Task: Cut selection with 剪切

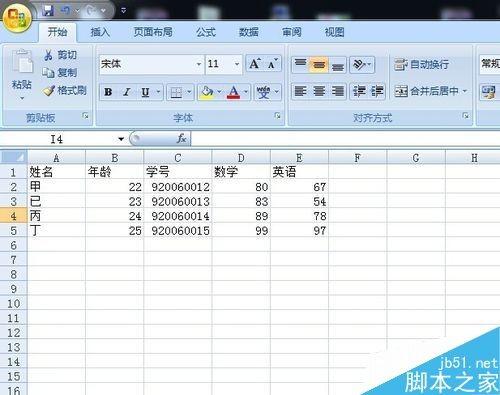Action: 60,55
